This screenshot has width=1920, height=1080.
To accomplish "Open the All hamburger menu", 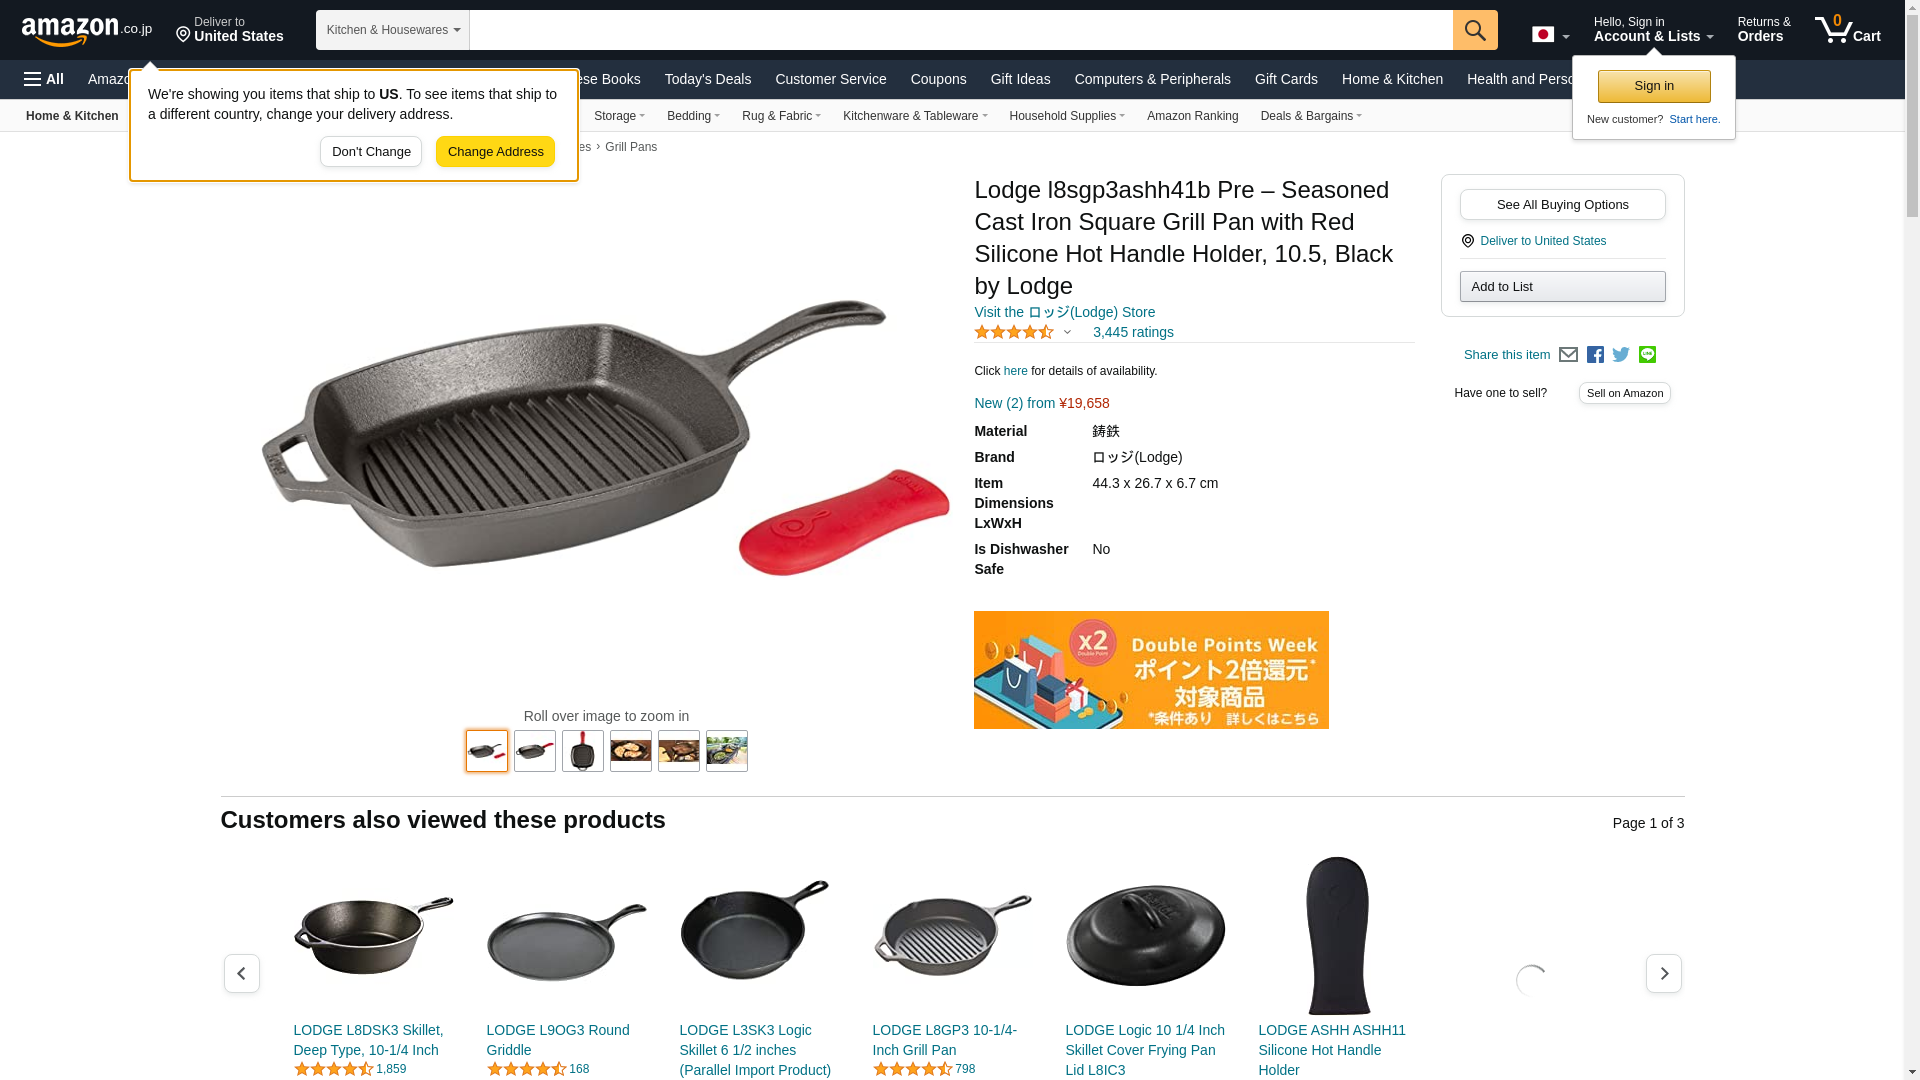I will [44, 79].
